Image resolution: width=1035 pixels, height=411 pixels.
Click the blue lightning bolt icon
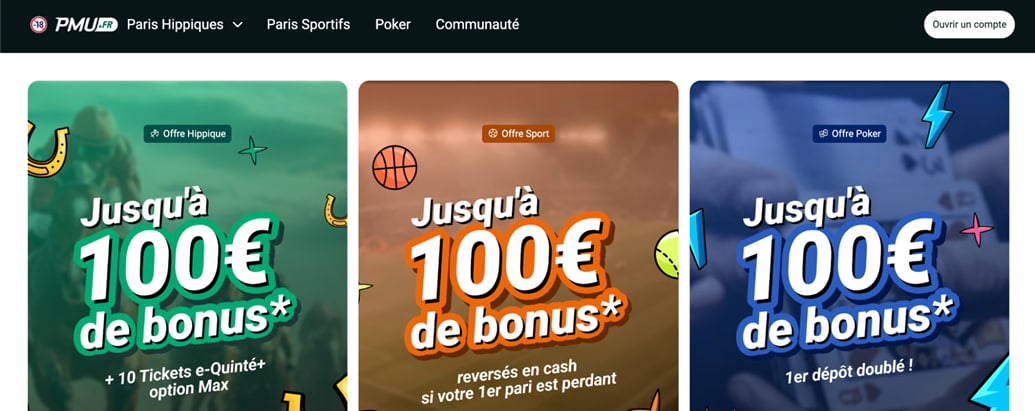[937, 114]
